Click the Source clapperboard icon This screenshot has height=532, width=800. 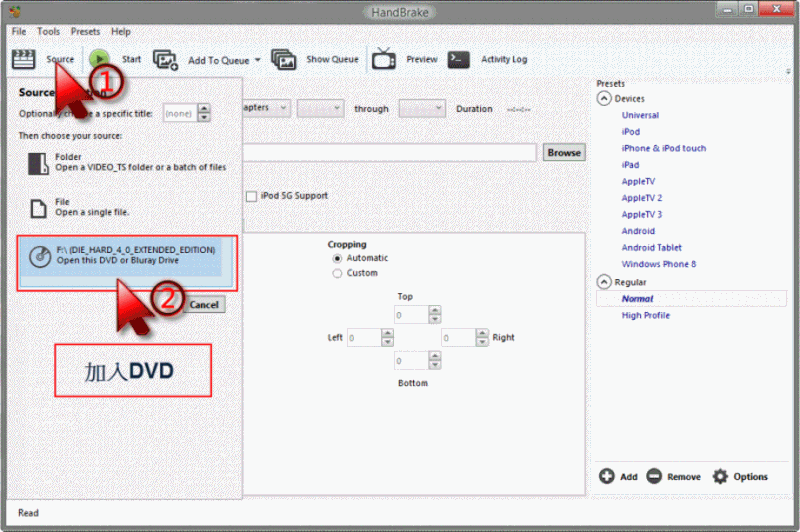pyautogui.click(x=23, y=59)
